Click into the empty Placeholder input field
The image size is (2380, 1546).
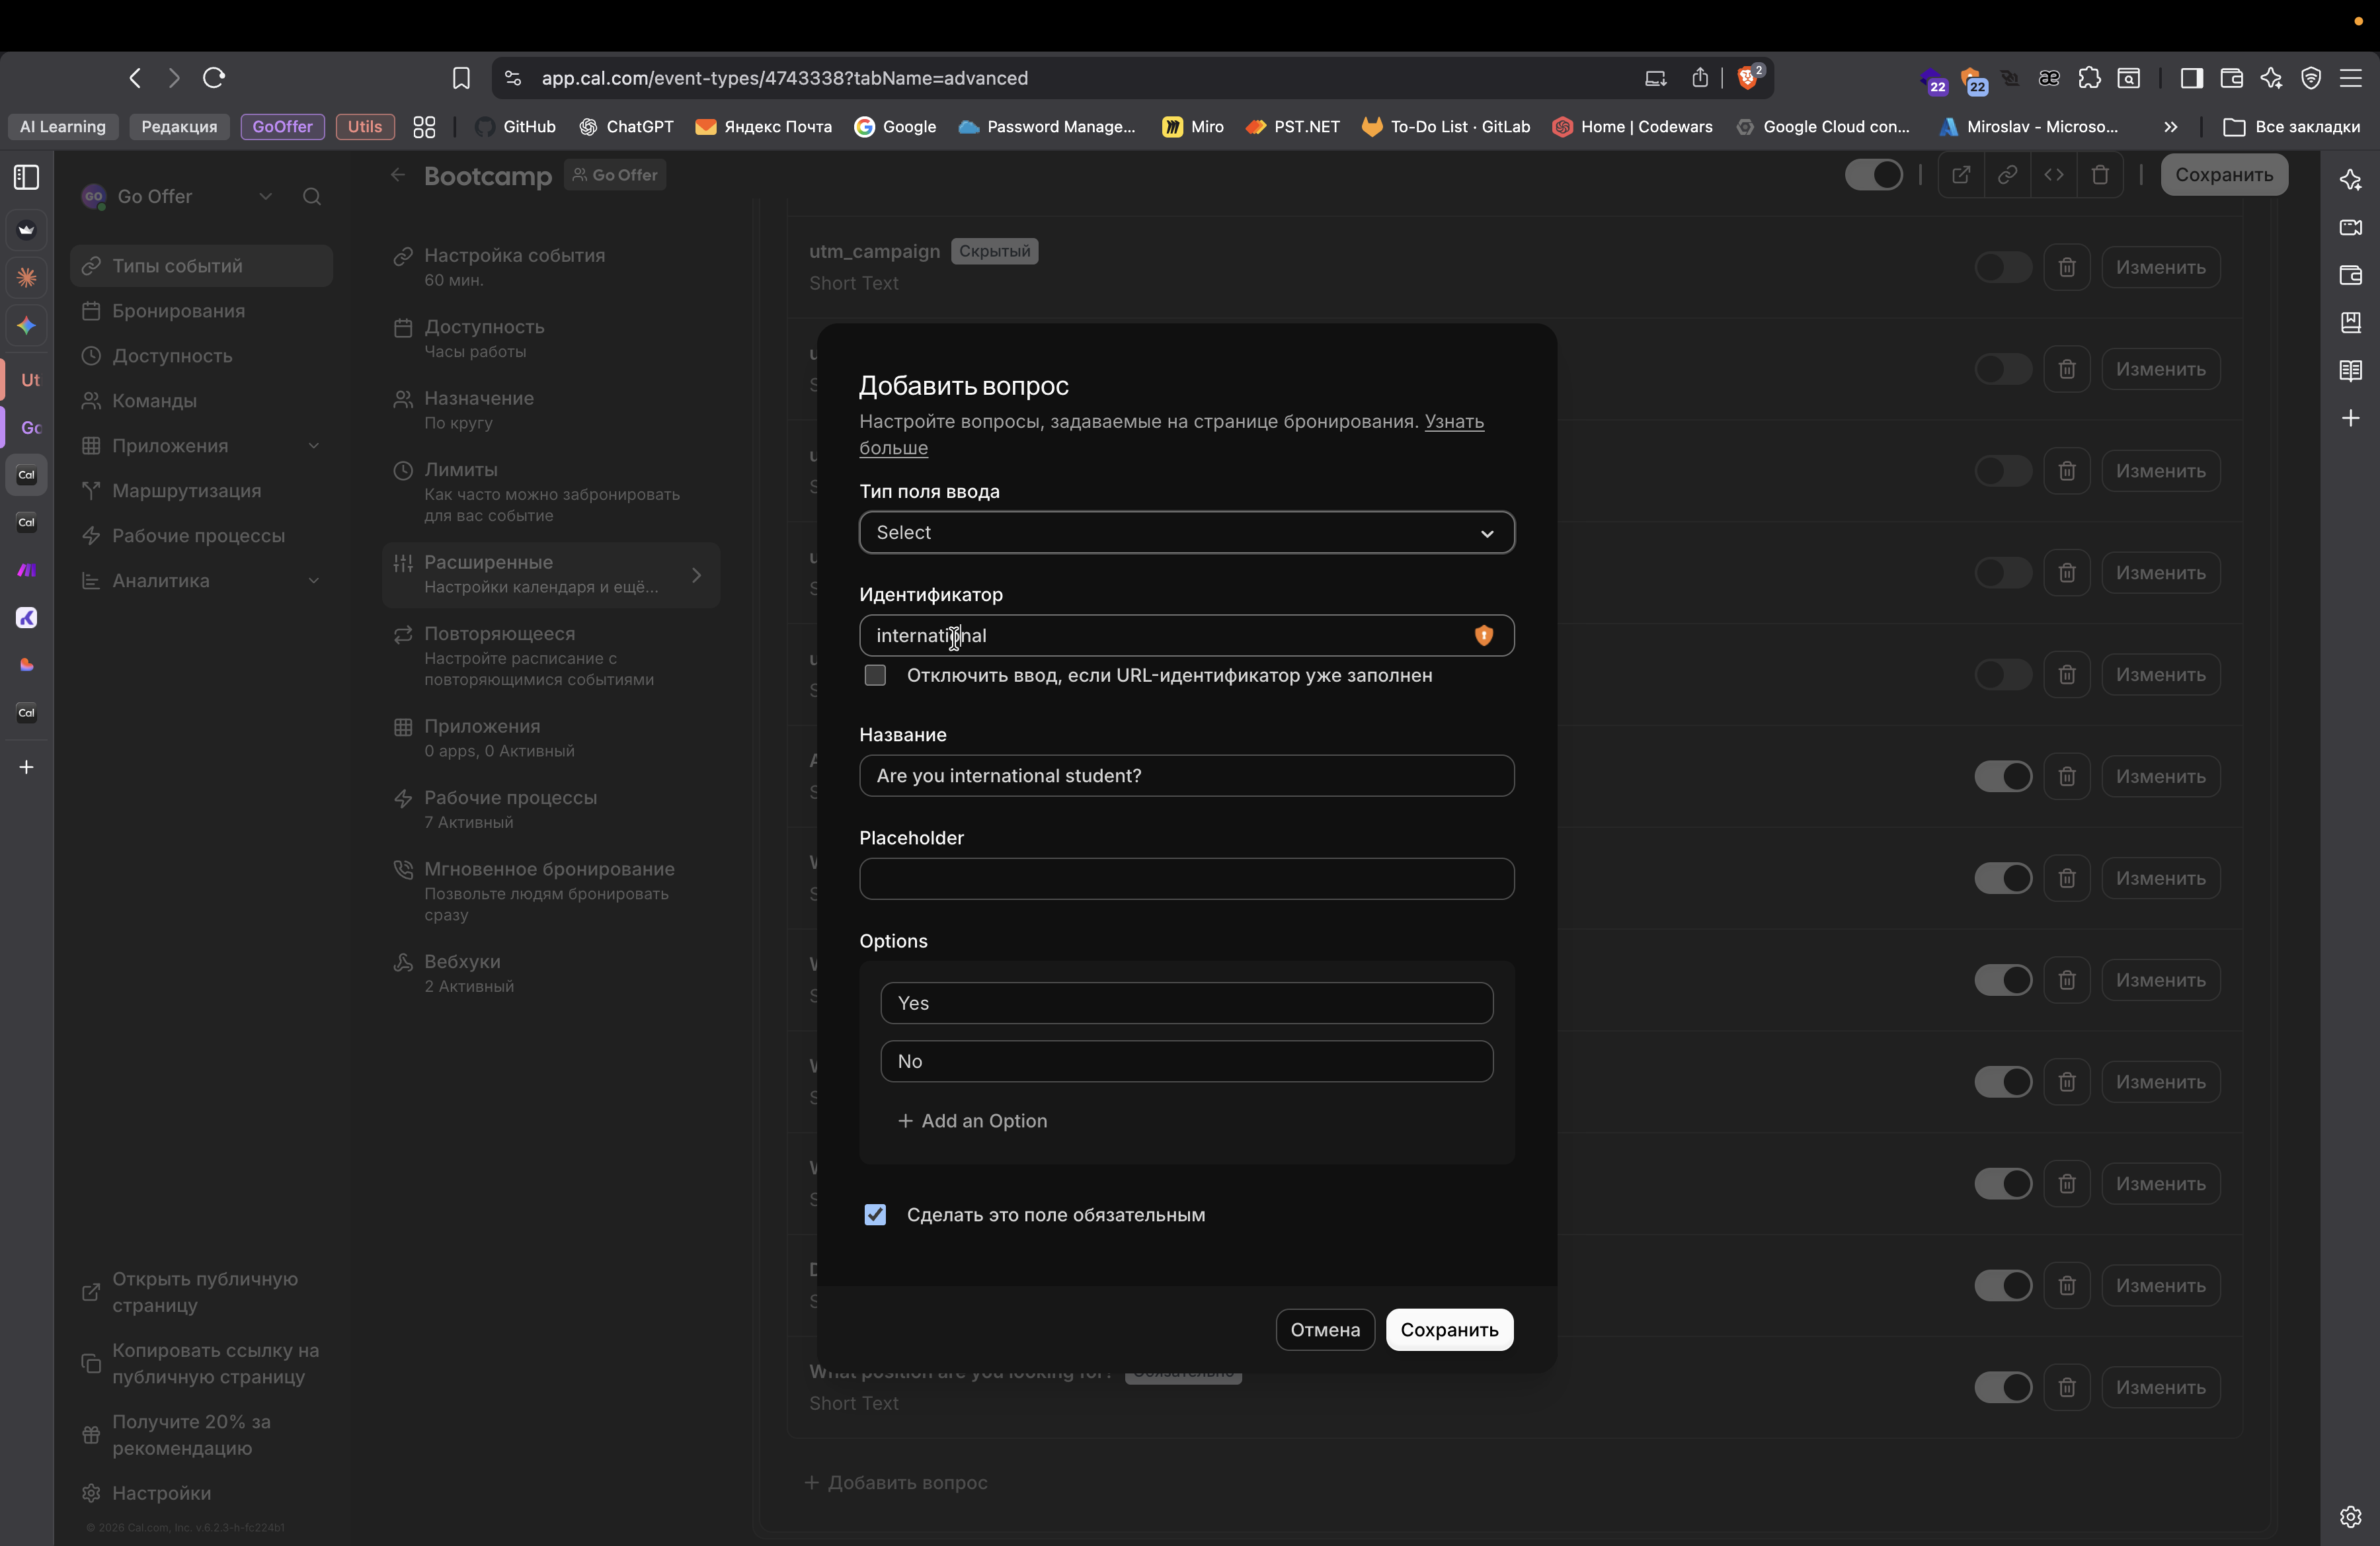[x=1186, y=879]
